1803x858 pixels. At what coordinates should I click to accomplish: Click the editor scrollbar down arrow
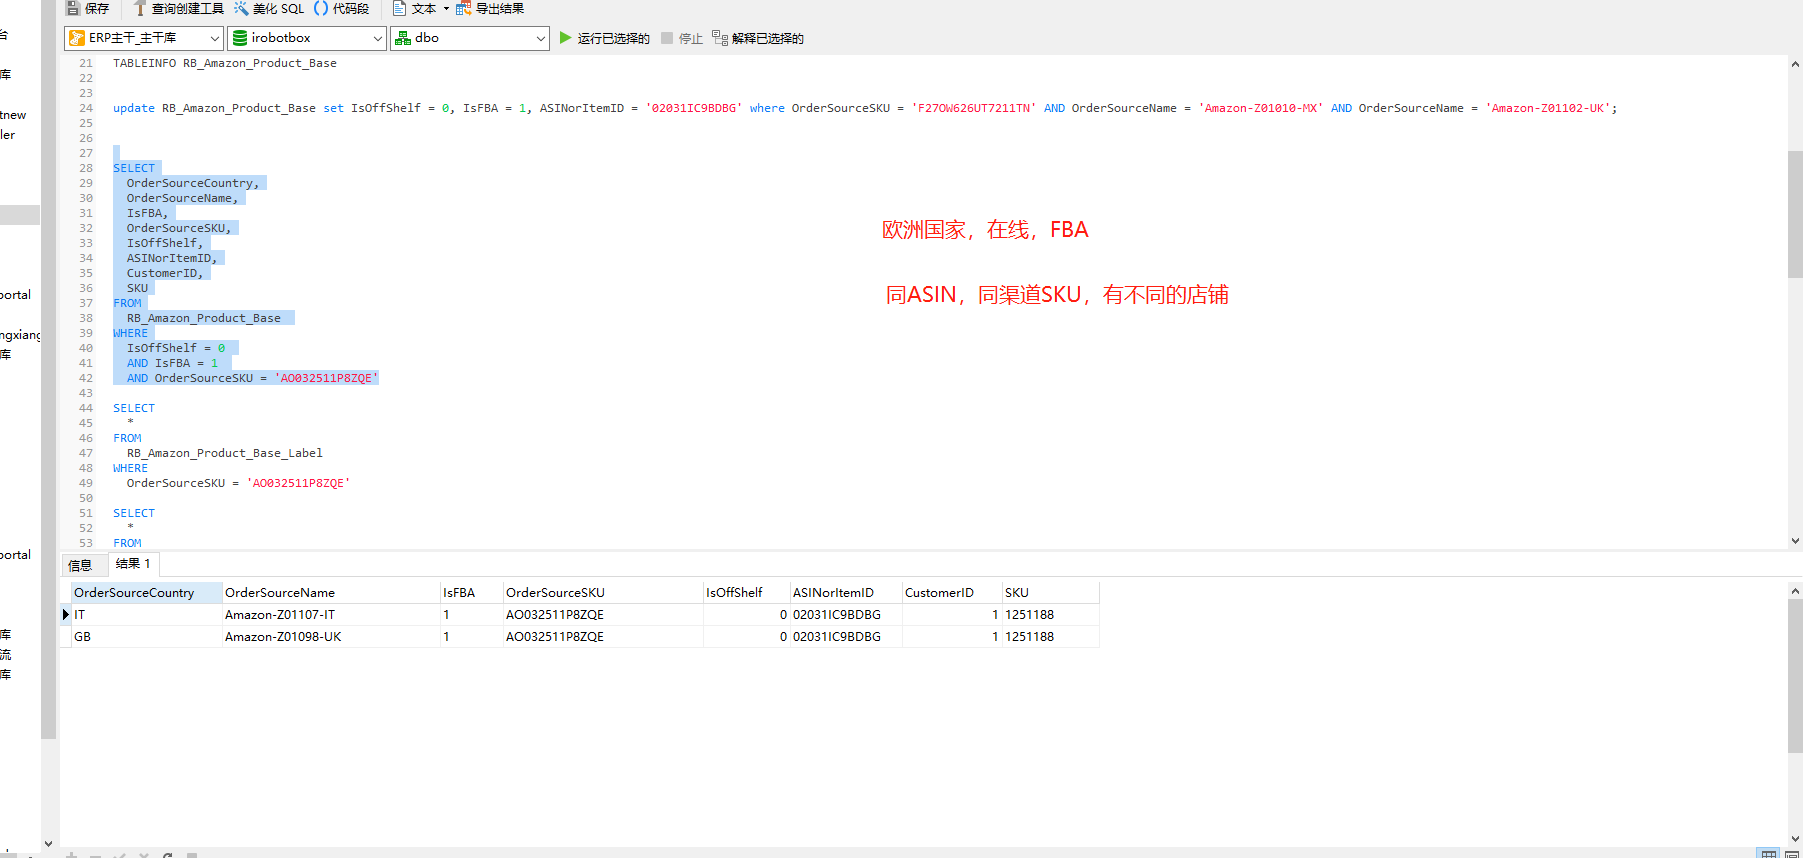1795,541
